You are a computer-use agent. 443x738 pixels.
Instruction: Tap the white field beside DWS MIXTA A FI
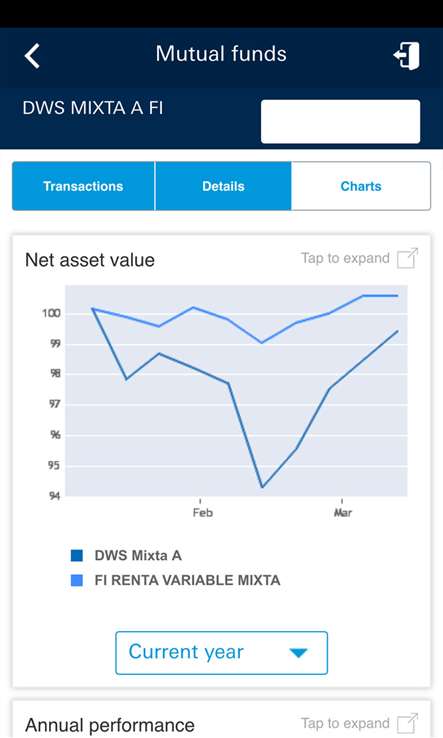340,121
